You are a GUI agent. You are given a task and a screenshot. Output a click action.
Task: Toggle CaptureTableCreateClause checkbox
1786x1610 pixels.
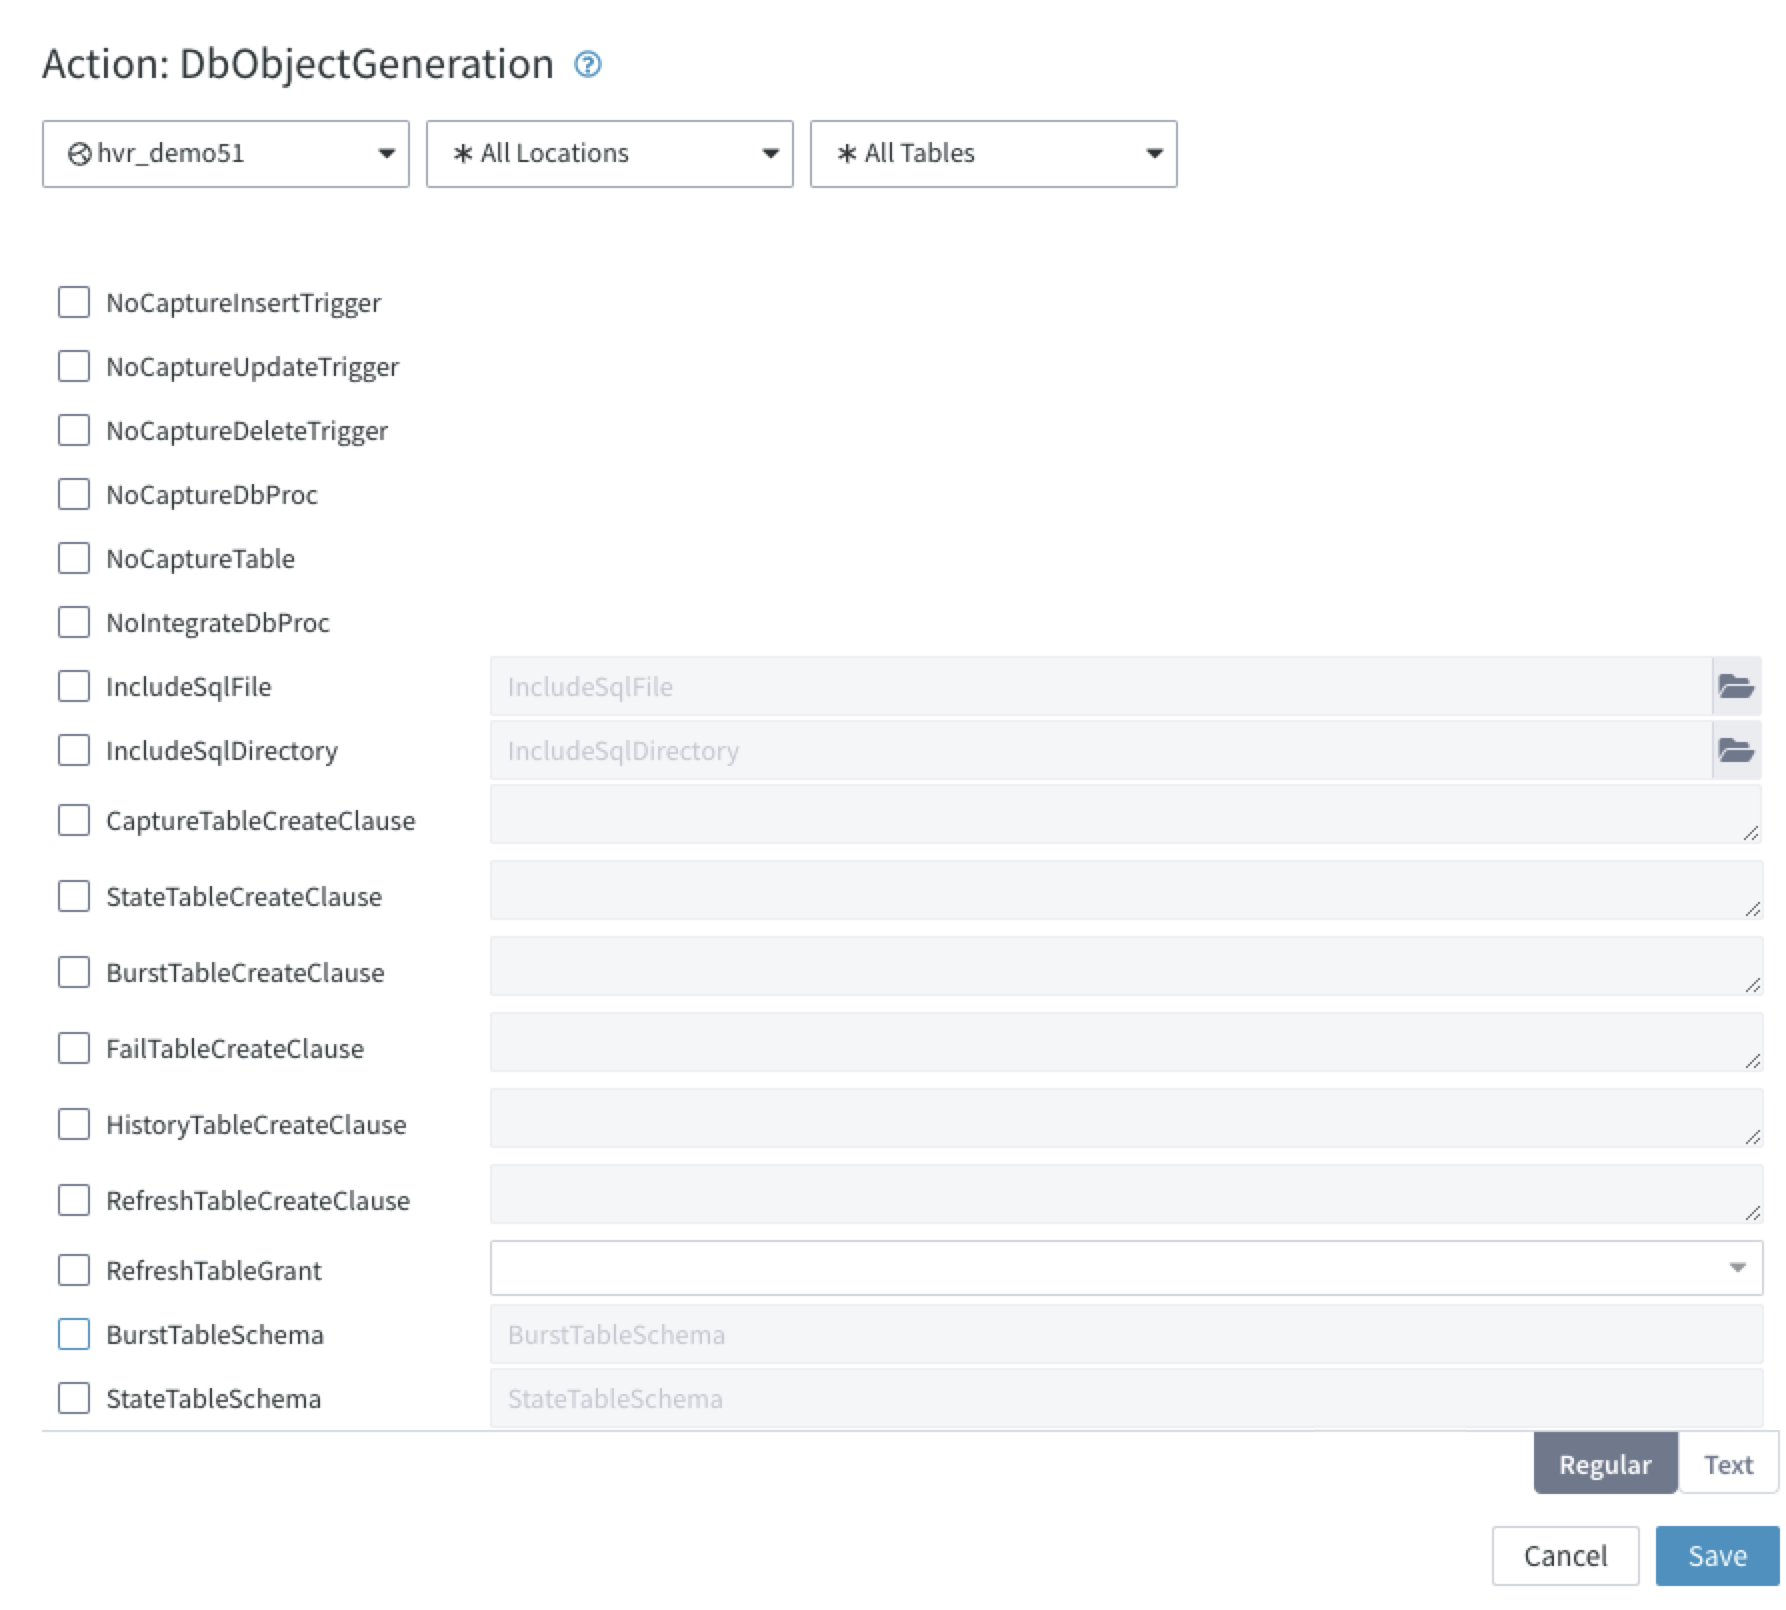pos(74,820)
